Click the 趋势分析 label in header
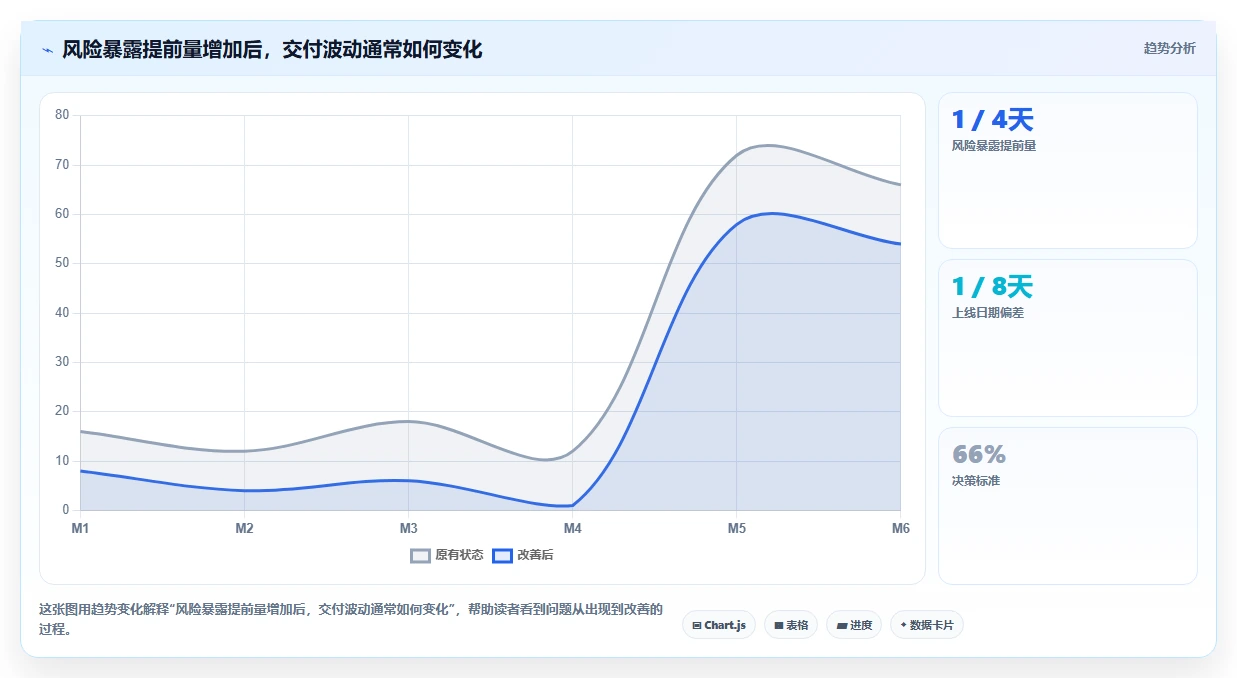Image resolution: width=1237 pixels, height=678 pixels. pos(1169,48)
